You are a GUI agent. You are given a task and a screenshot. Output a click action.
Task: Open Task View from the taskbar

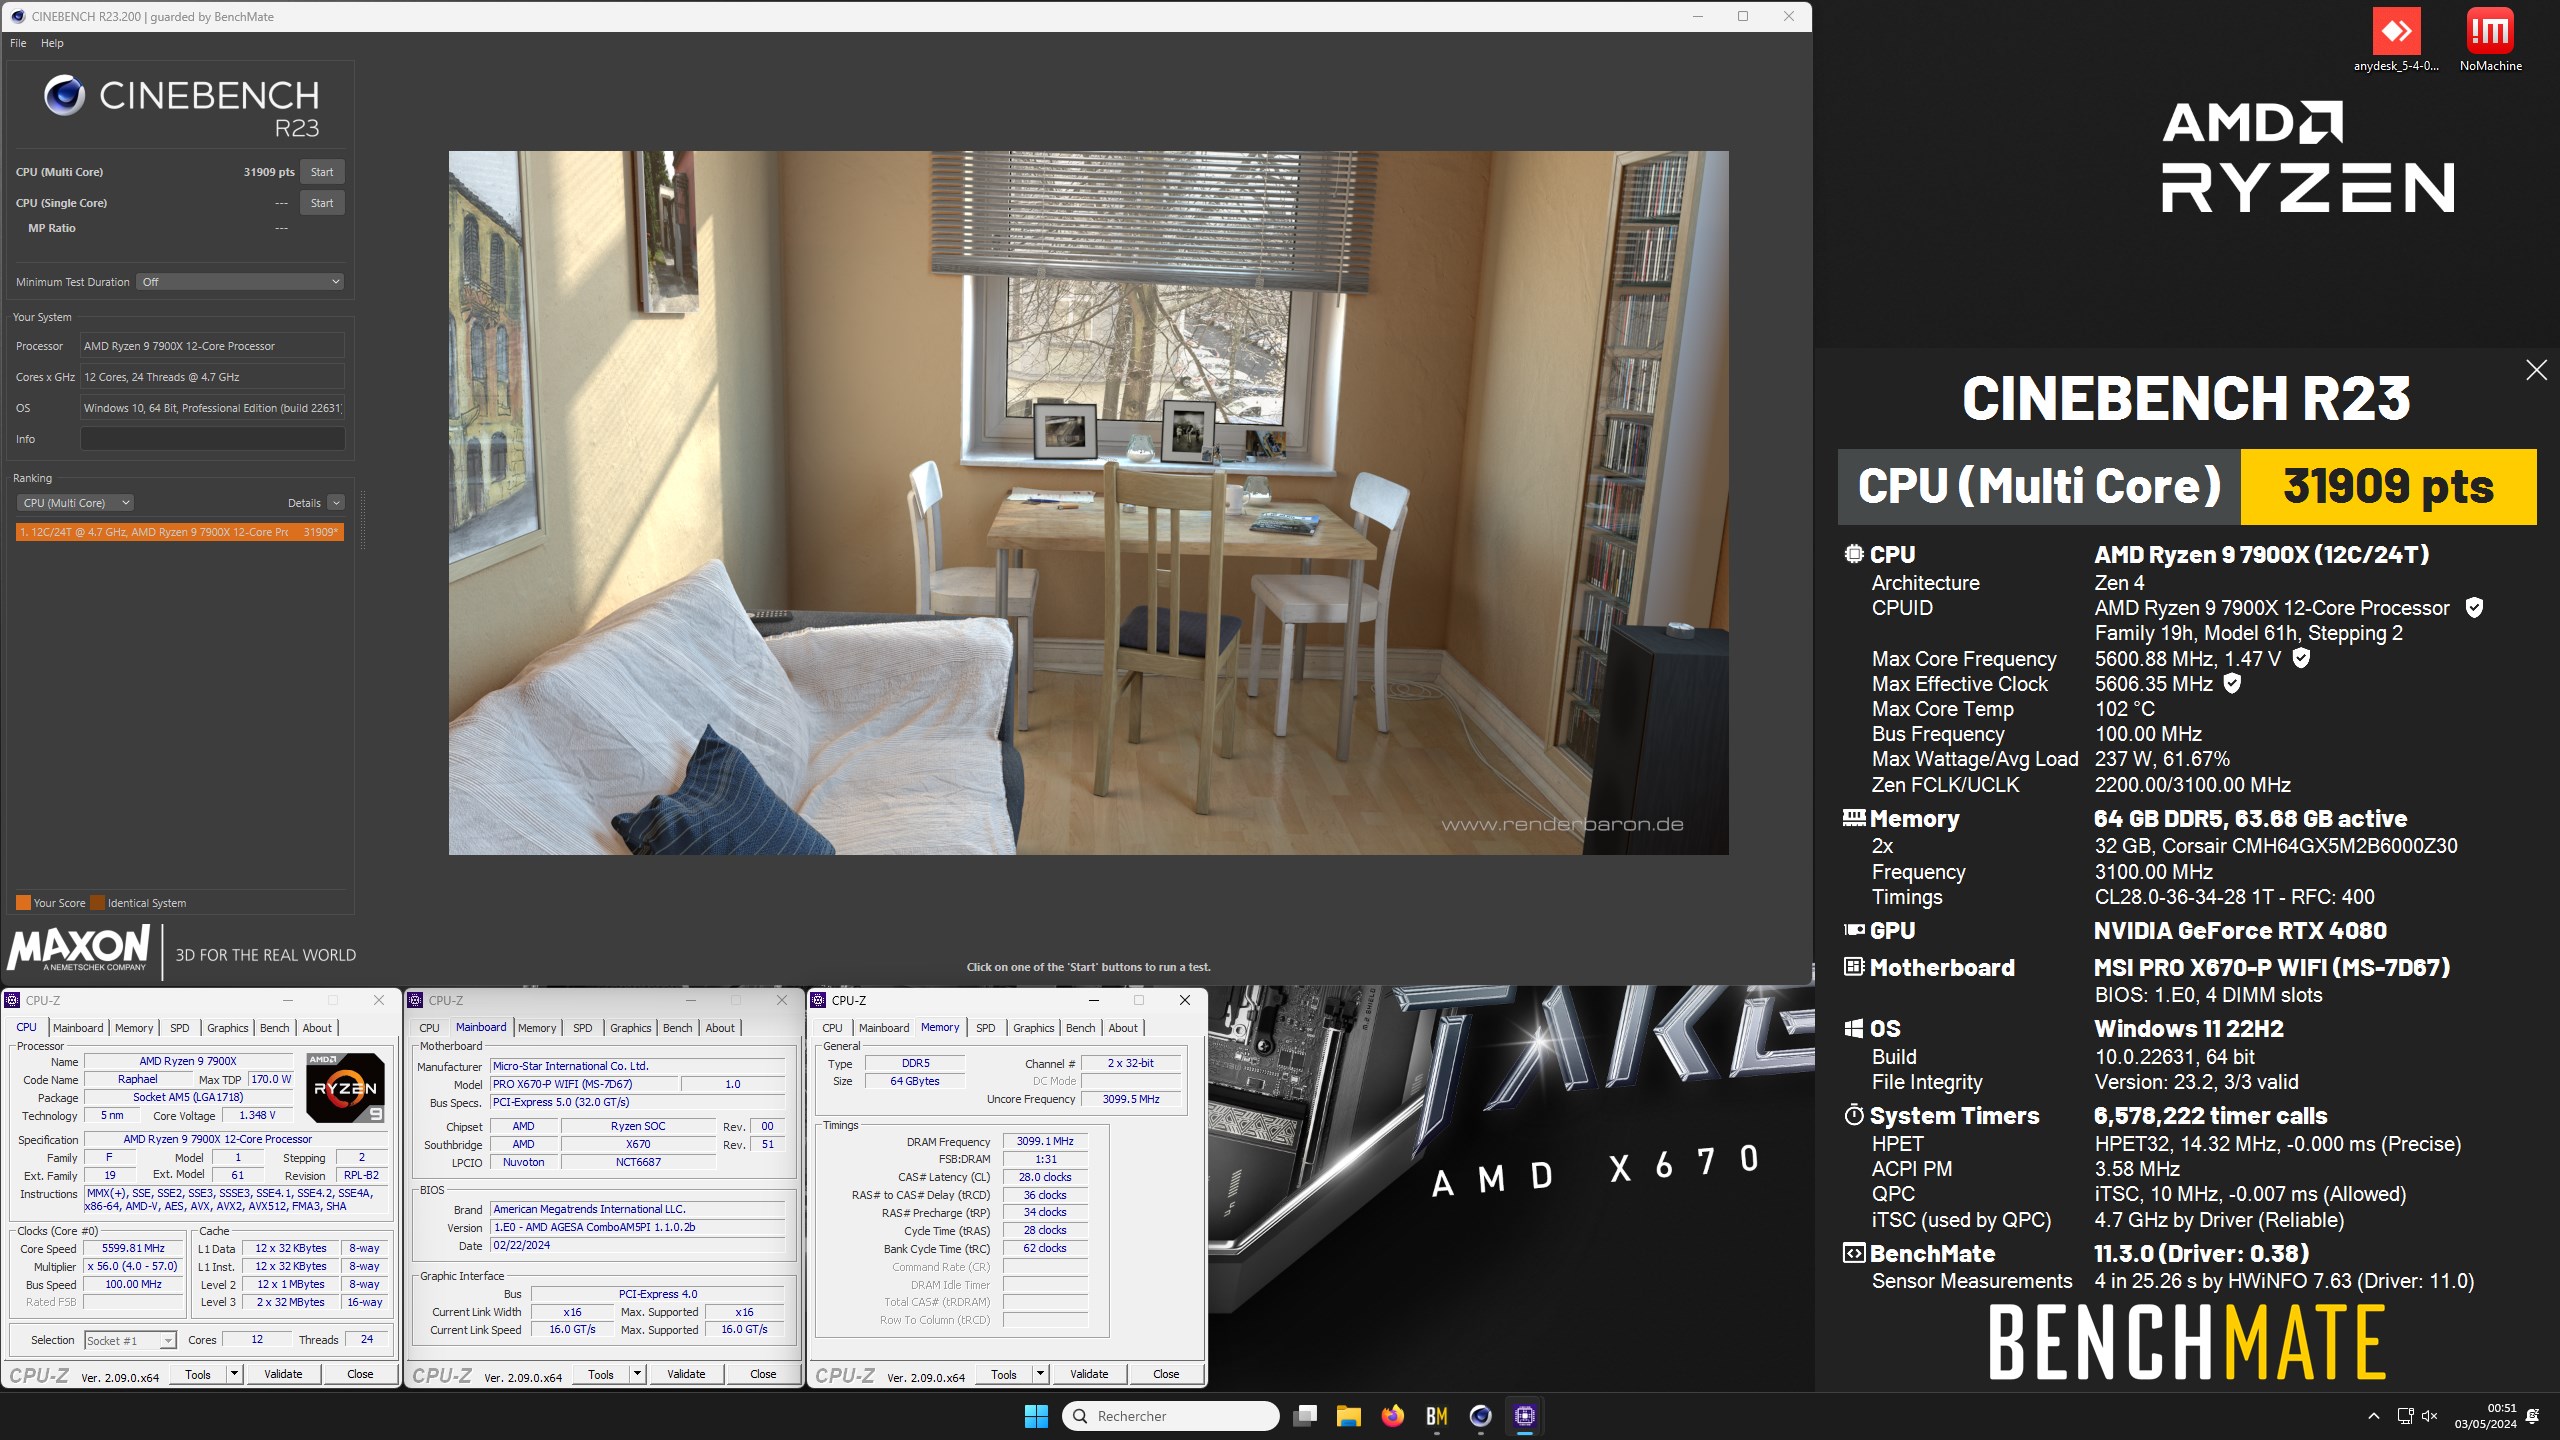click(1304, 1416)
